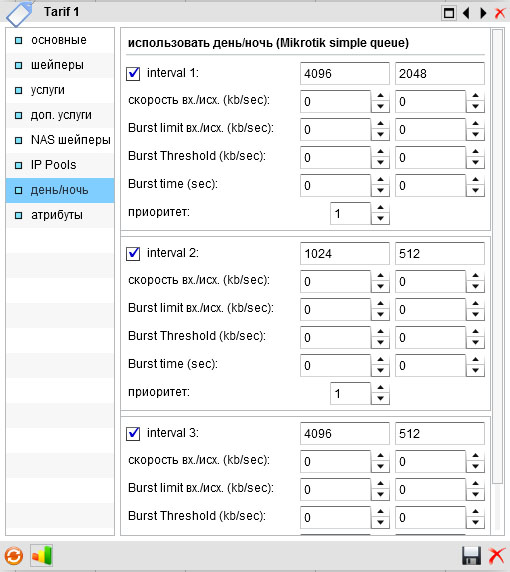Decrease interval 2 outgoing Burst Threshold
510x572 pixels.
(475, 343)
